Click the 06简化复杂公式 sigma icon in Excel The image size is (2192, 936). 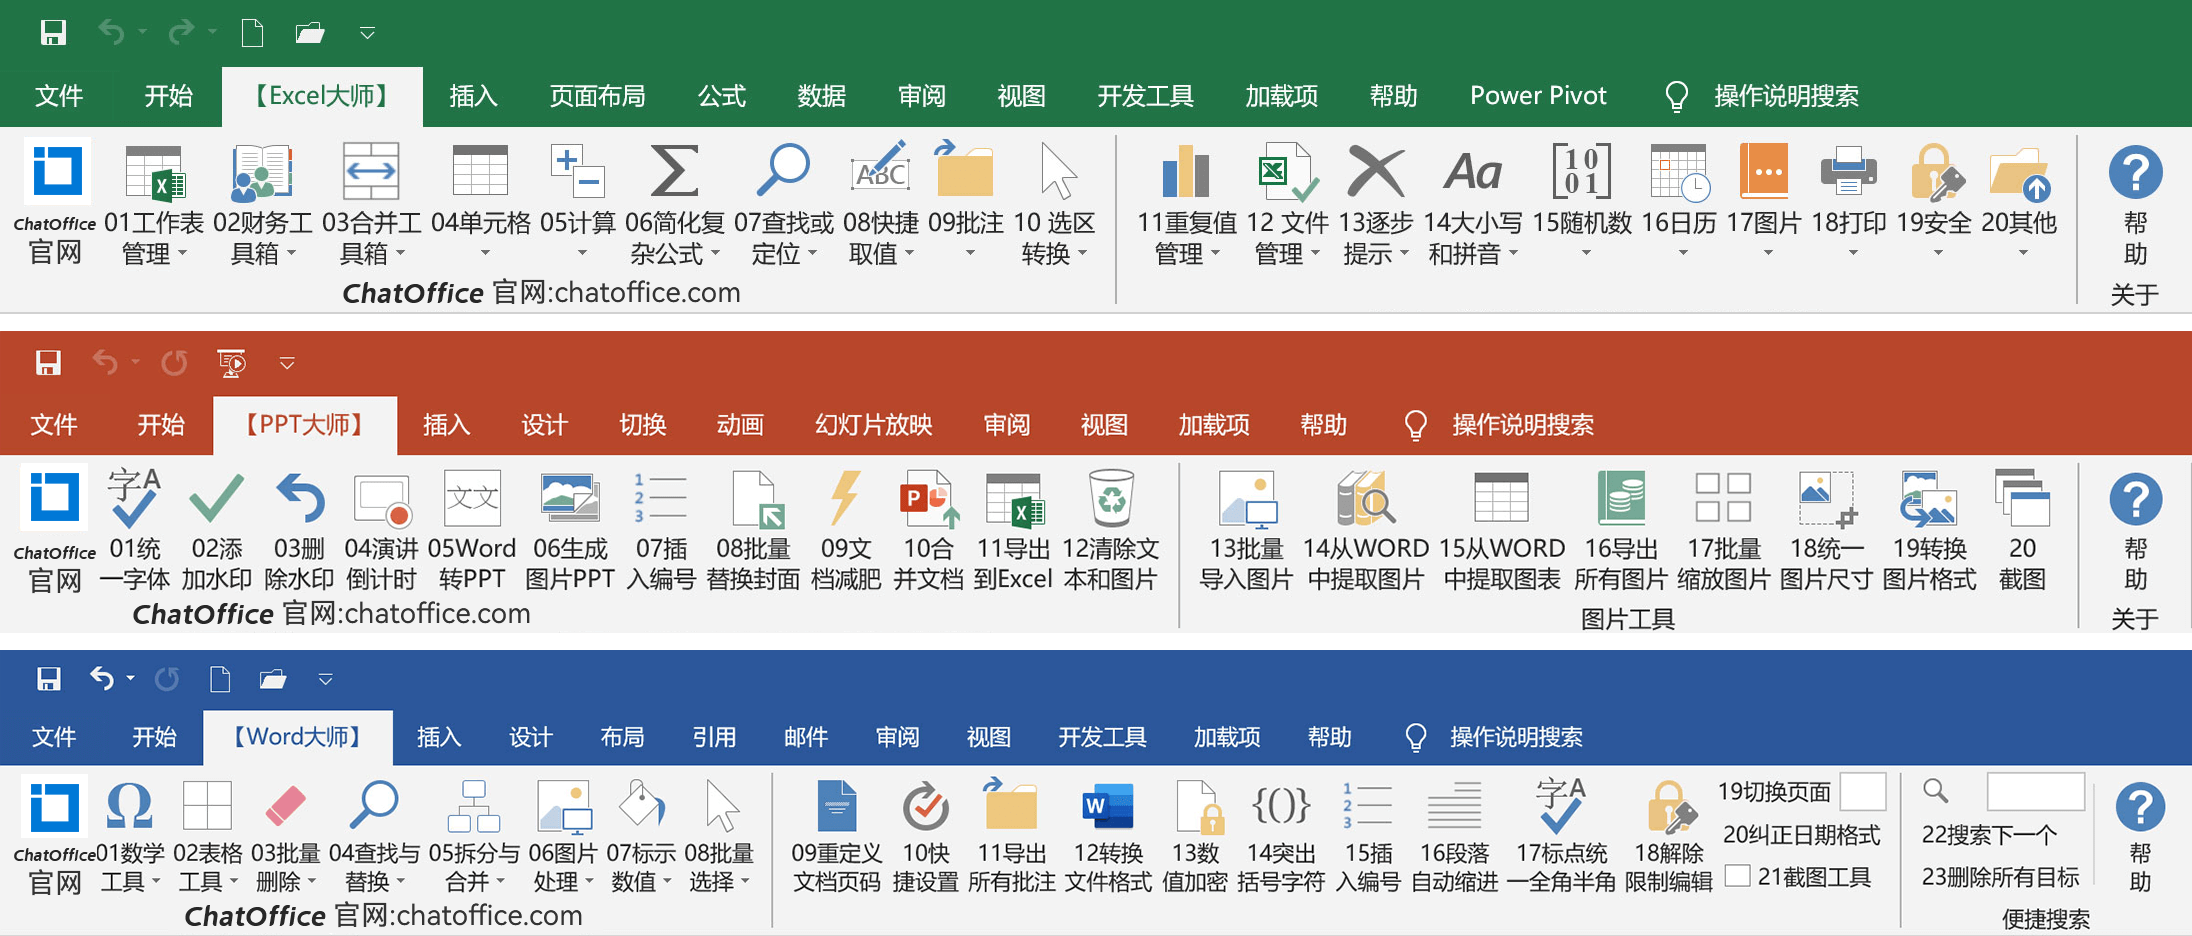pyautogui.click(x=675, y=171)
